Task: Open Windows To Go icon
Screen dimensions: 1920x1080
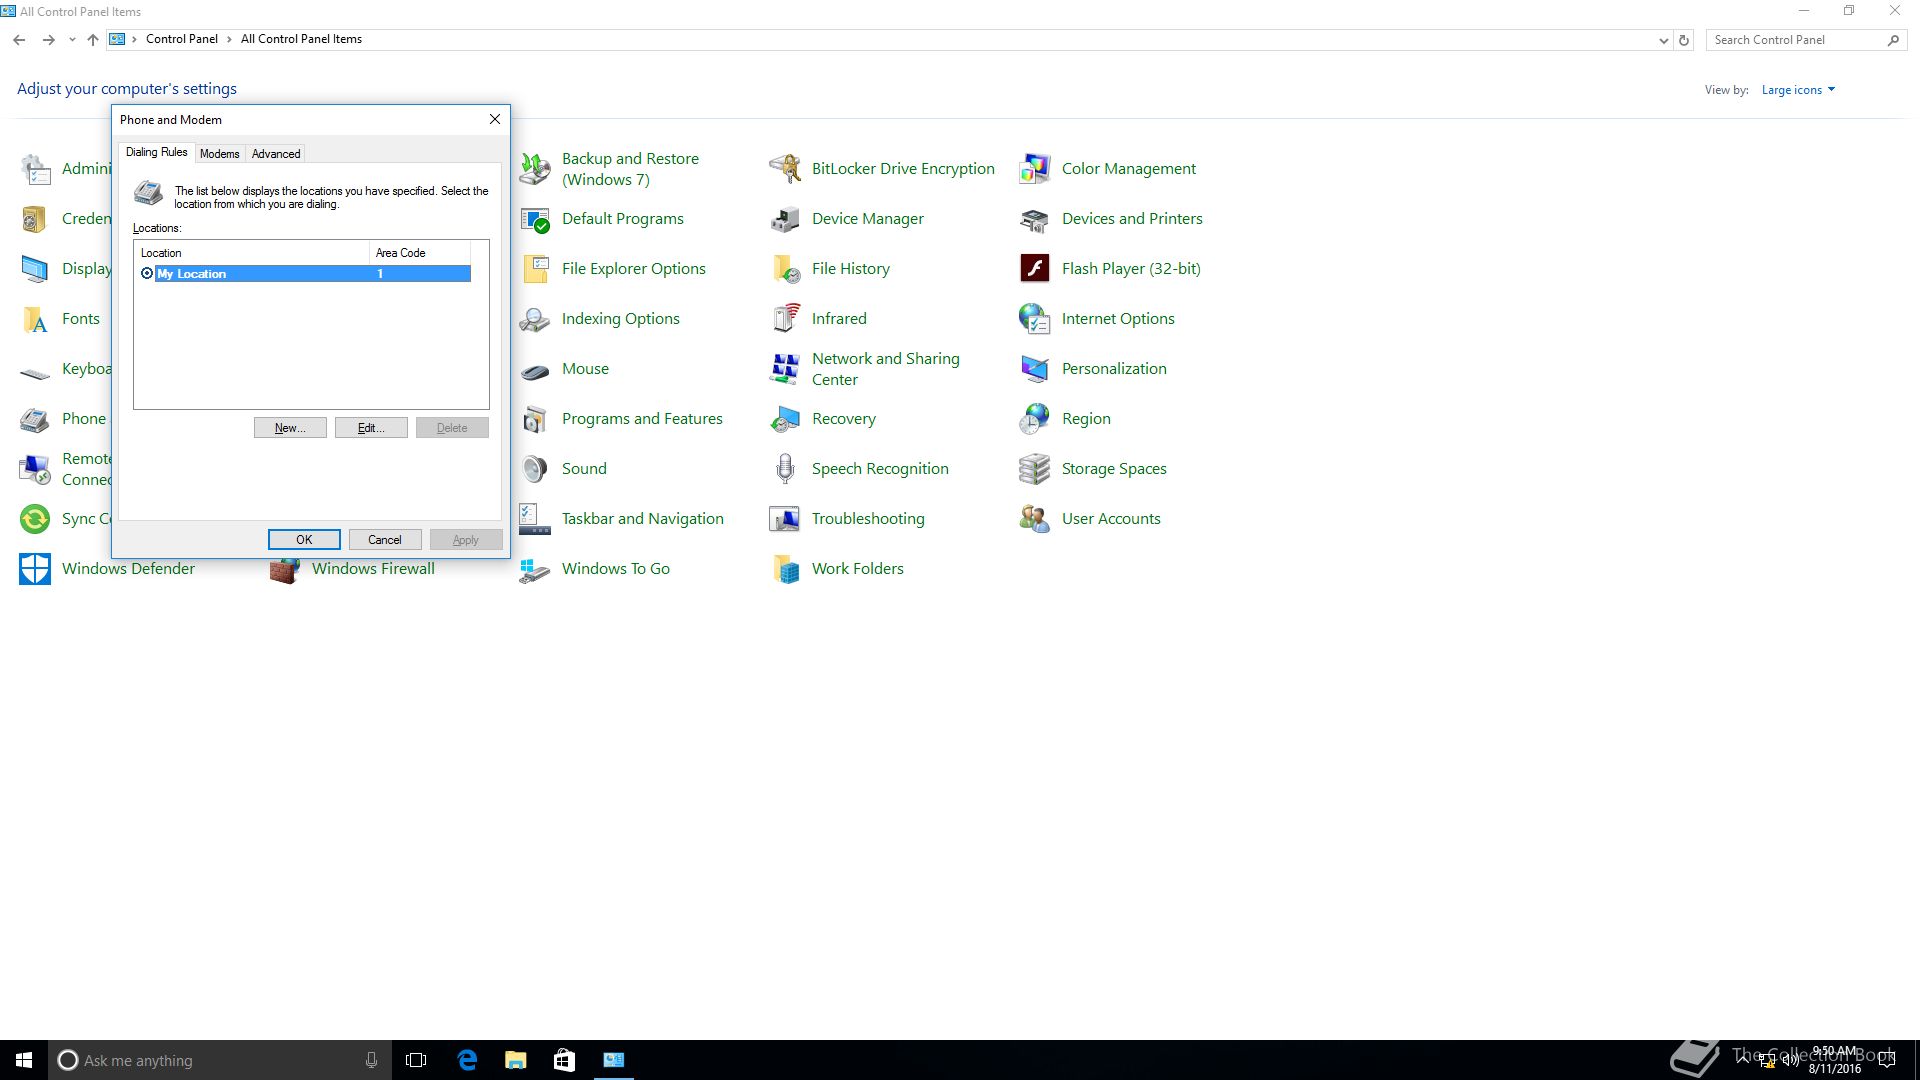Action: [535, 569]
